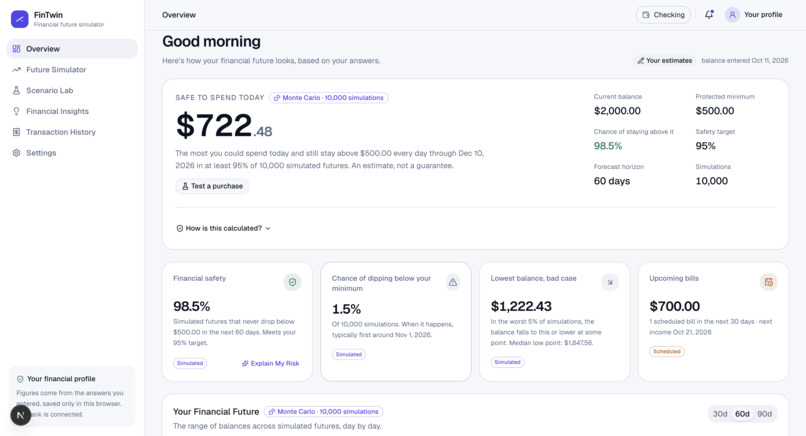Image resolution: width=806 pixels, height=436 pixels.
Task: Click the Transaction History receipt icon
Action: 16,132
